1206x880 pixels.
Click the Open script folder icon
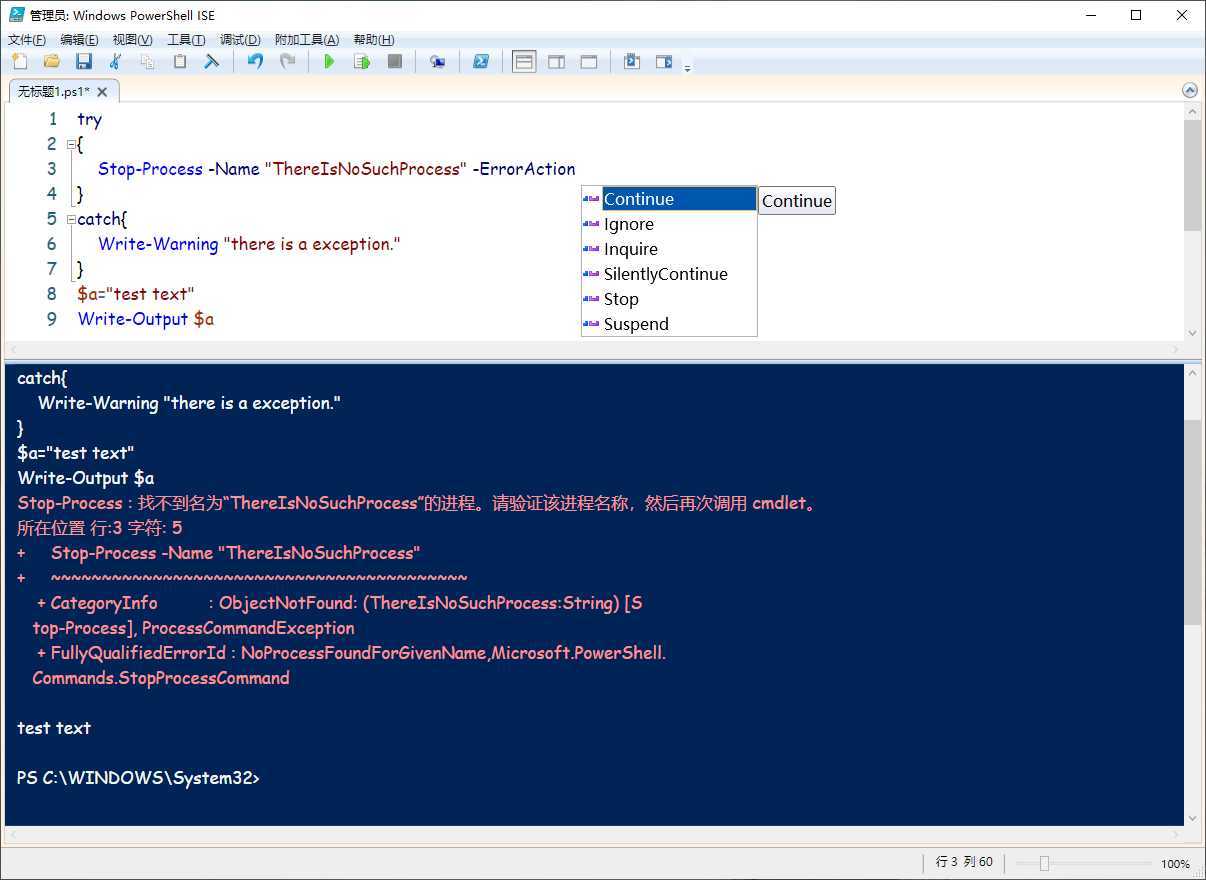point(51,62)
